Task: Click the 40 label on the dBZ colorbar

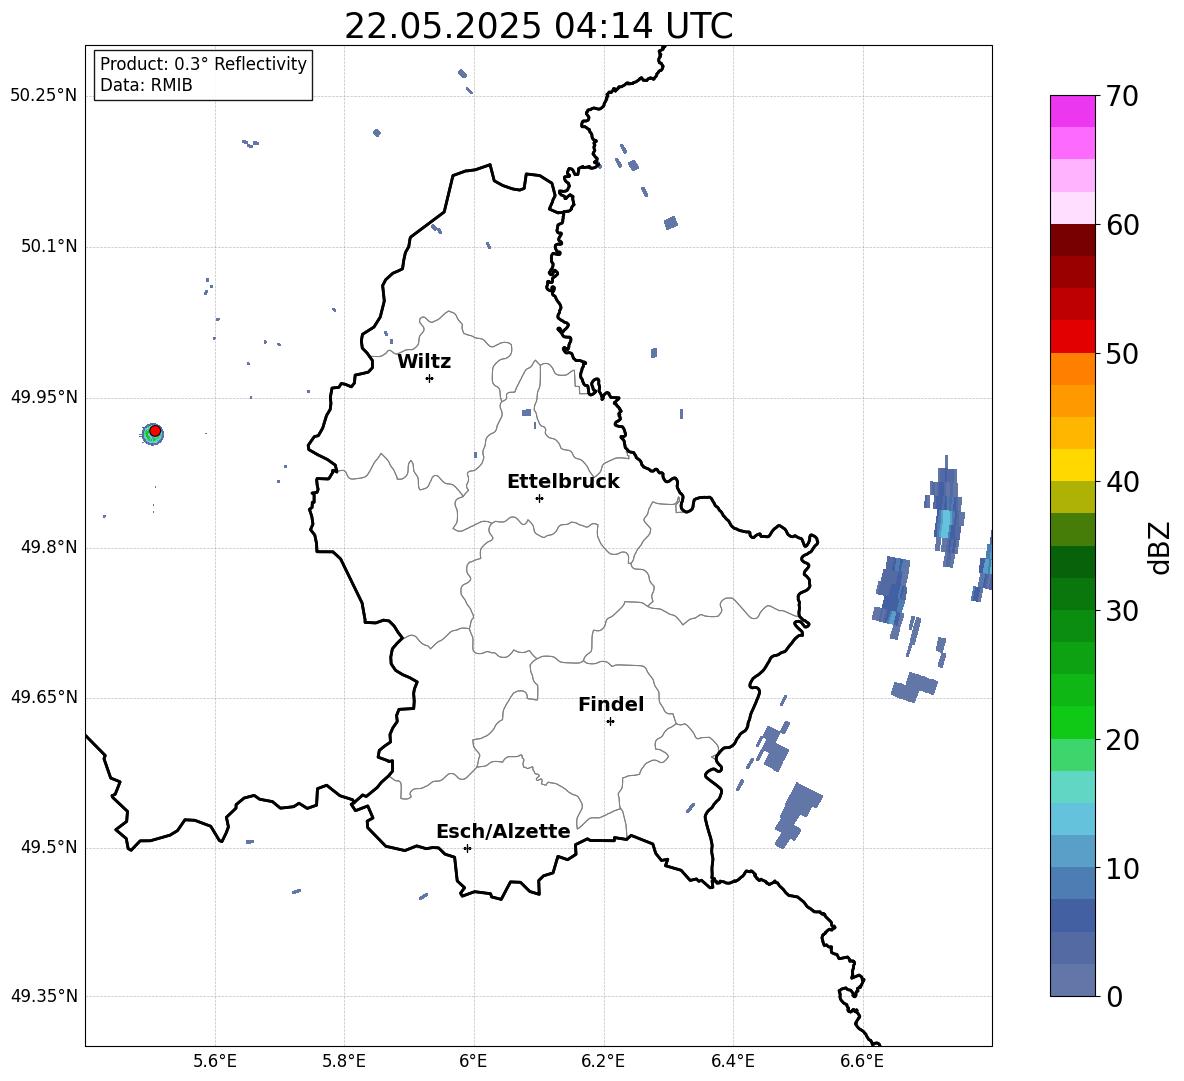Action: pyautogui.click(x=1122, y=482)
